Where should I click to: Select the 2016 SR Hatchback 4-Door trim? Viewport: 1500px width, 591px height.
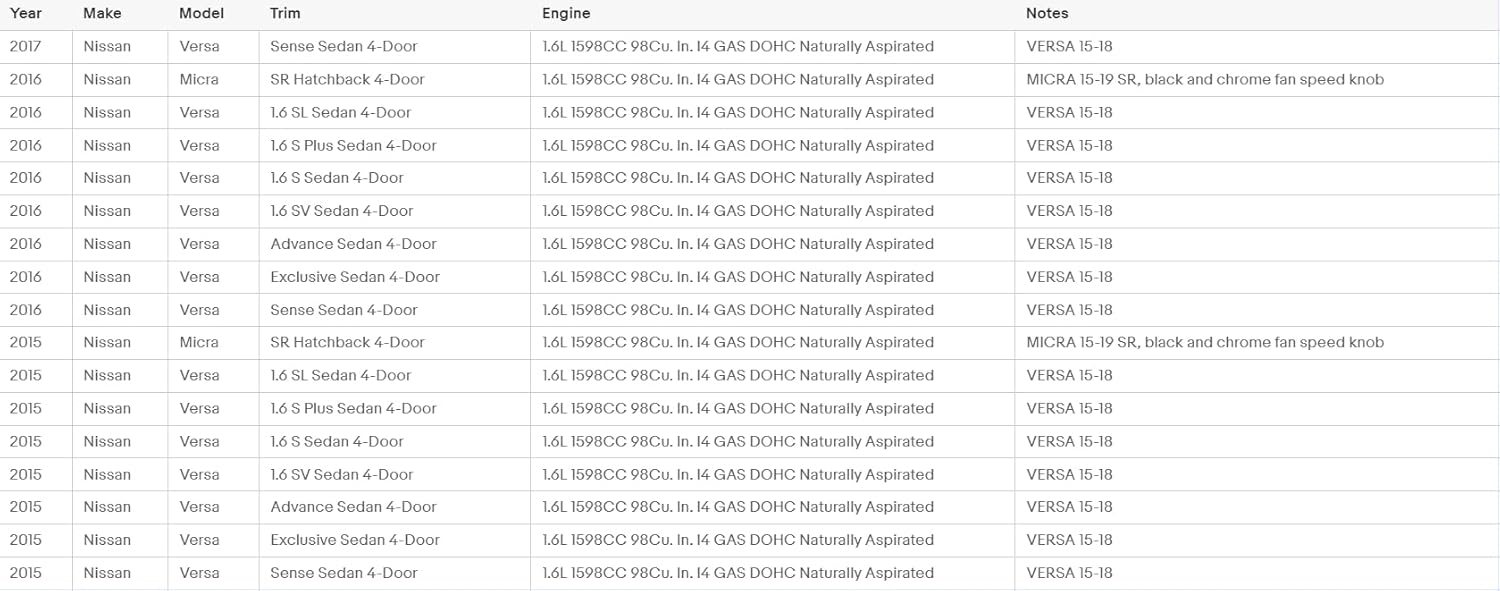coord(347,79)
